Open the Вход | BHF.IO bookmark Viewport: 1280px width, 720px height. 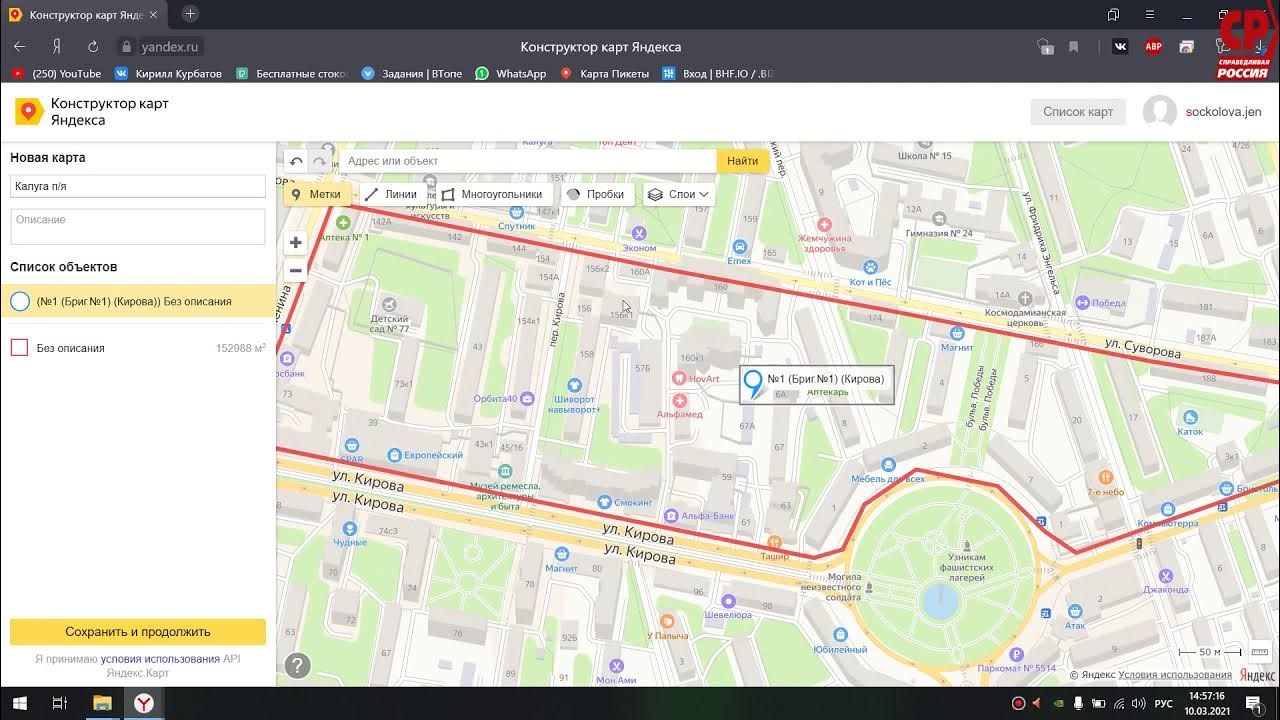pyautogui.click(x=718, y=74)
